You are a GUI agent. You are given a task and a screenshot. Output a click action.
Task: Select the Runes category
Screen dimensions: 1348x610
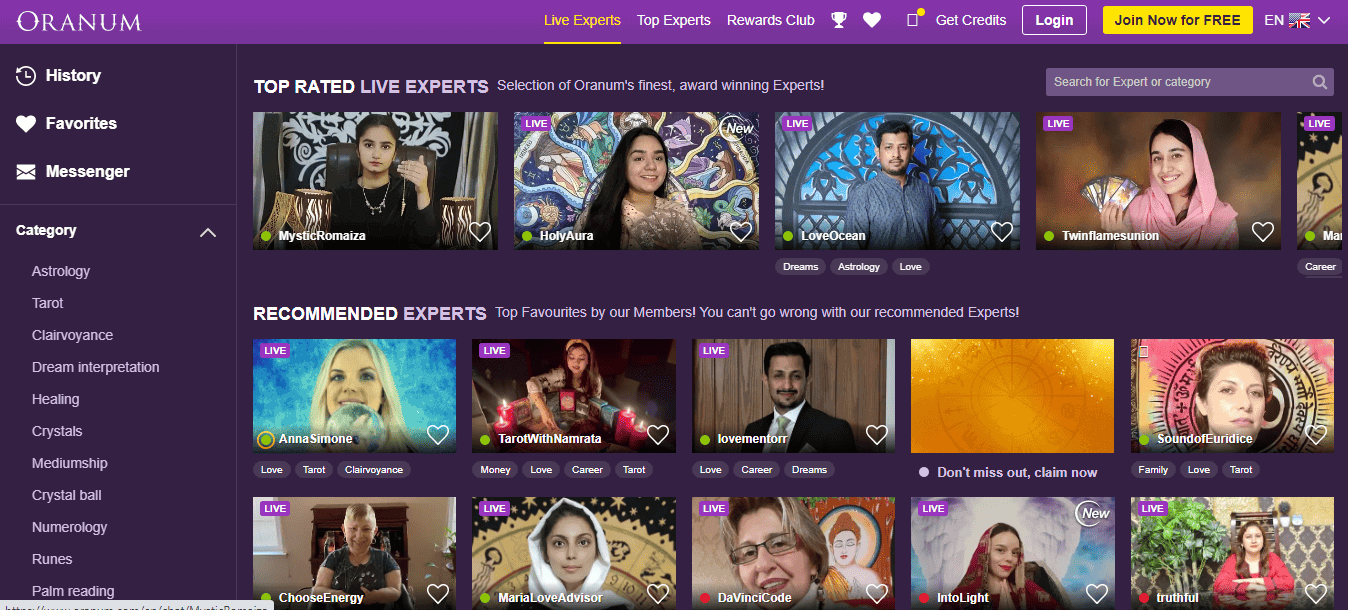tap(52, 559)
